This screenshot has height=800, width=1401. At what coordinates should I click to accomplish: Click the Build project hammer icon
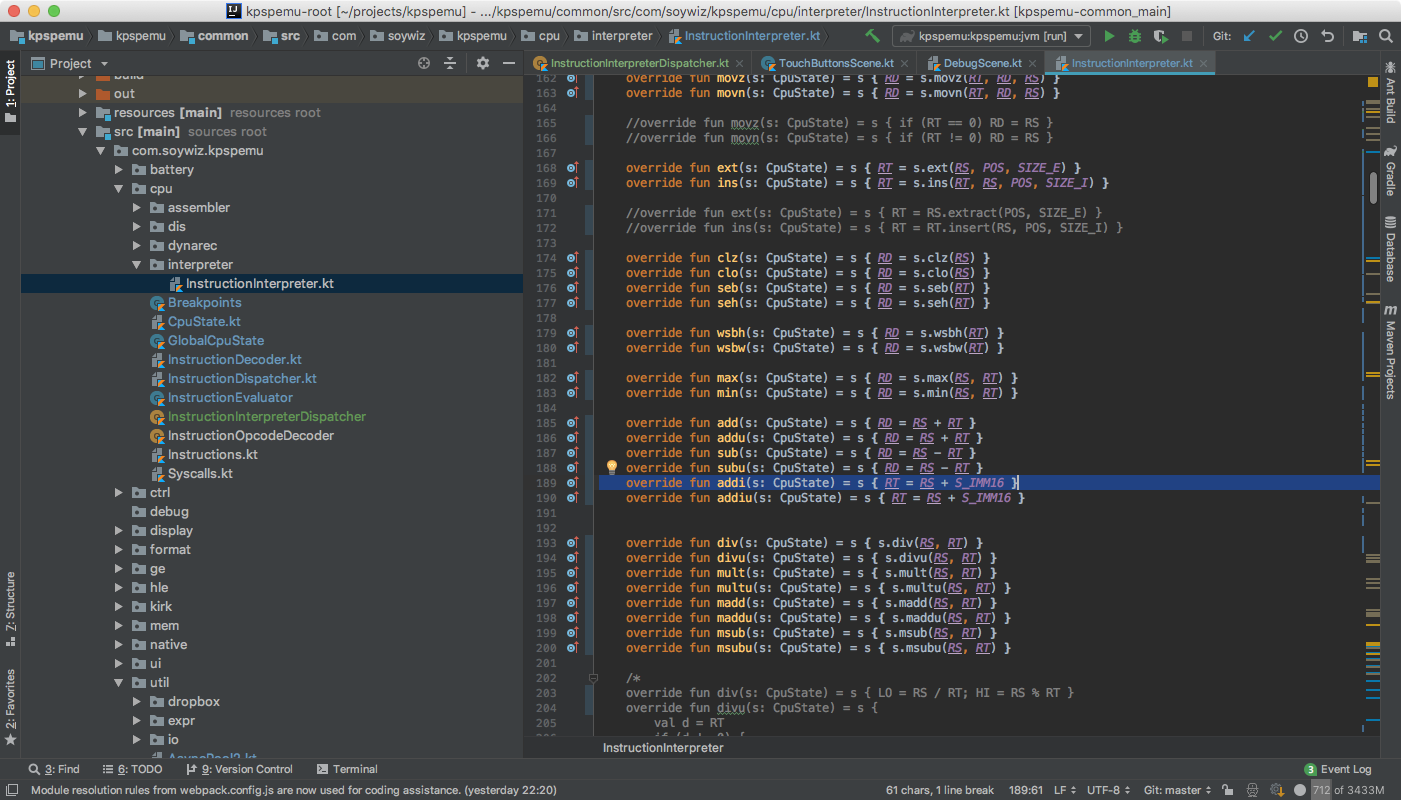click(873, 36)
